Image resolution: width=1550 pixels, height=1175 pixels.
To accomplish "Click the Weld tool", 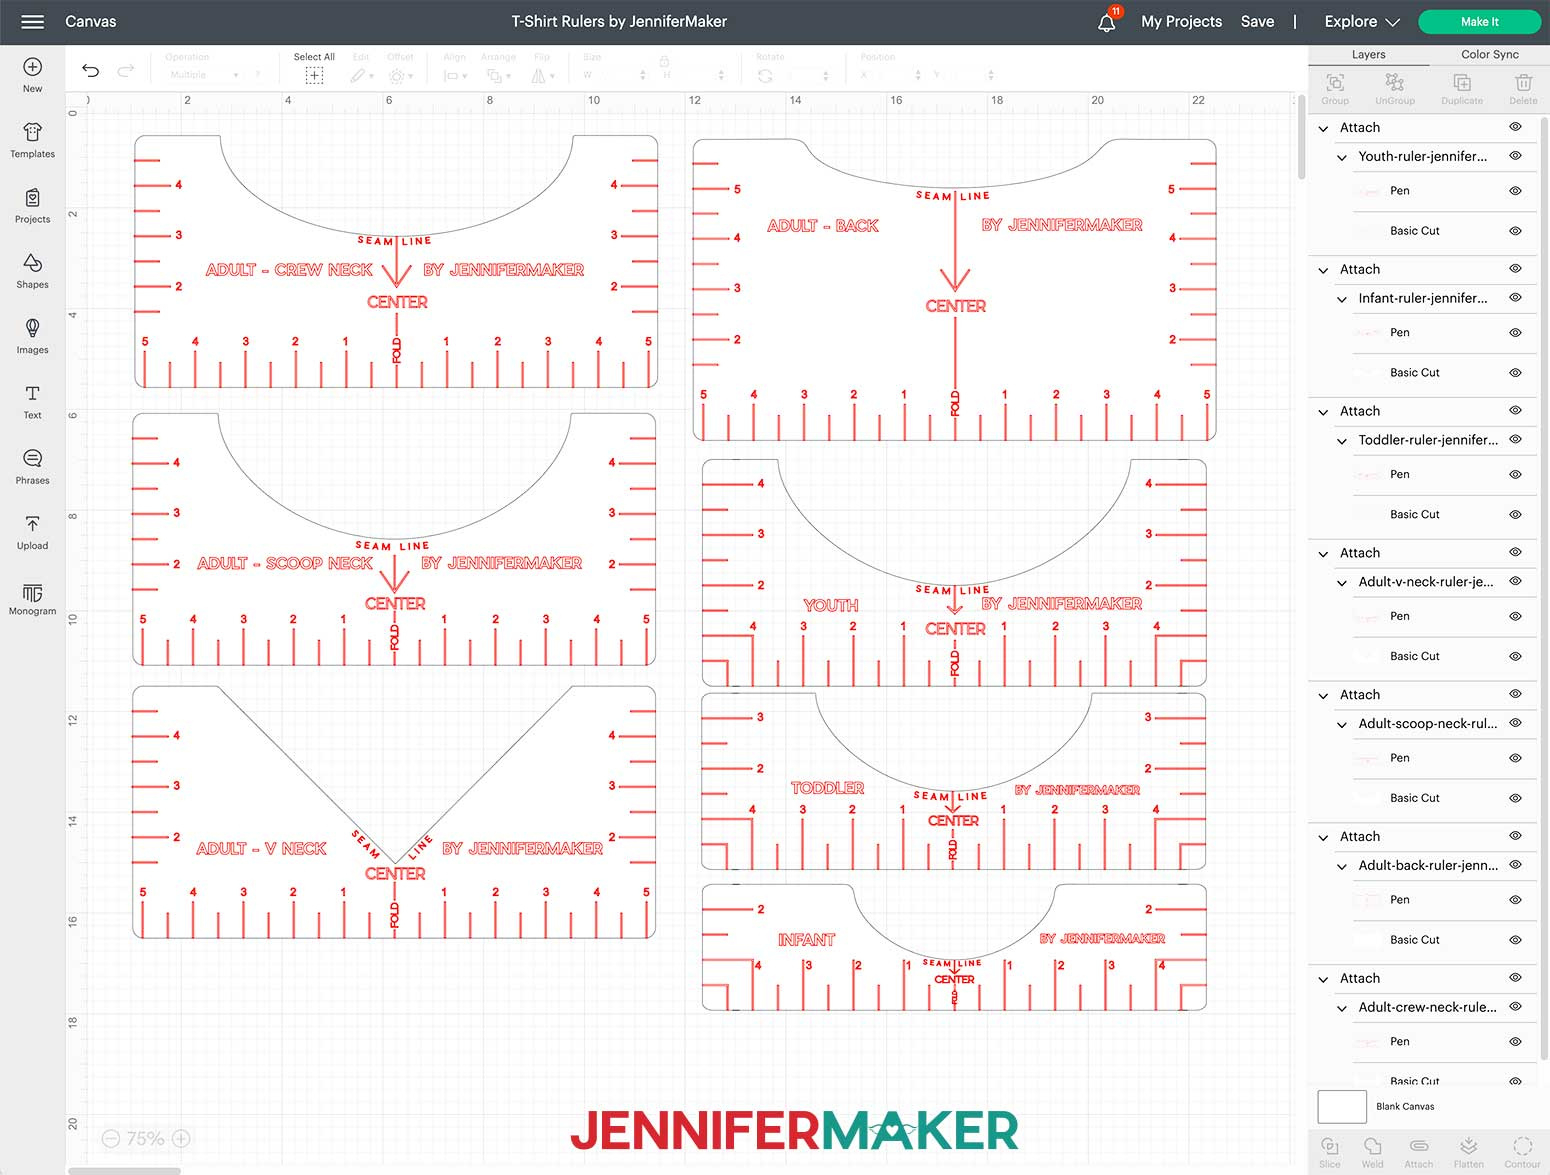I will tap(1372, 1150).
